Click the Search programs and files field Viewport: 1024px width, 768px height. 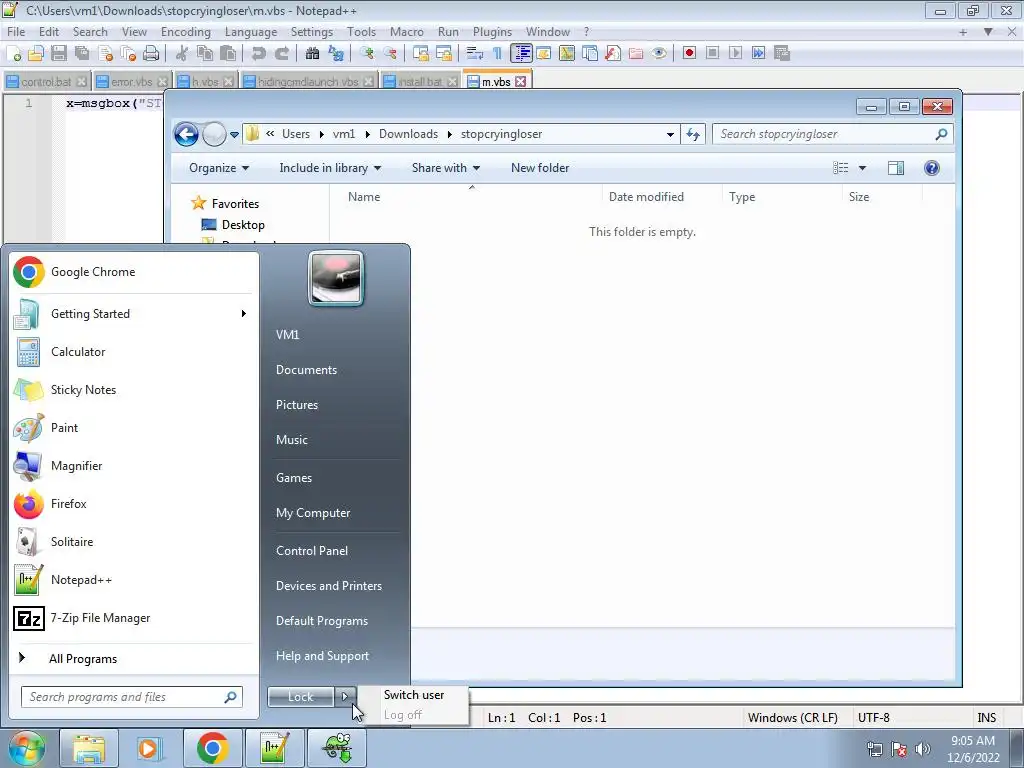pos(132,697)
